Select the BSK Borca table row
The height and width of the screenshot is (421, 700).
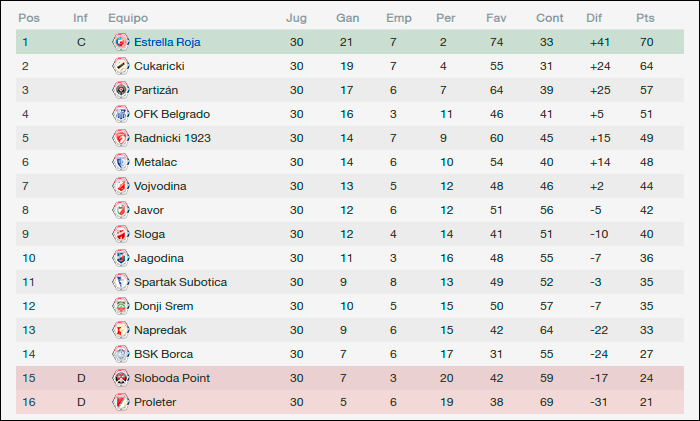pos(350,354)
